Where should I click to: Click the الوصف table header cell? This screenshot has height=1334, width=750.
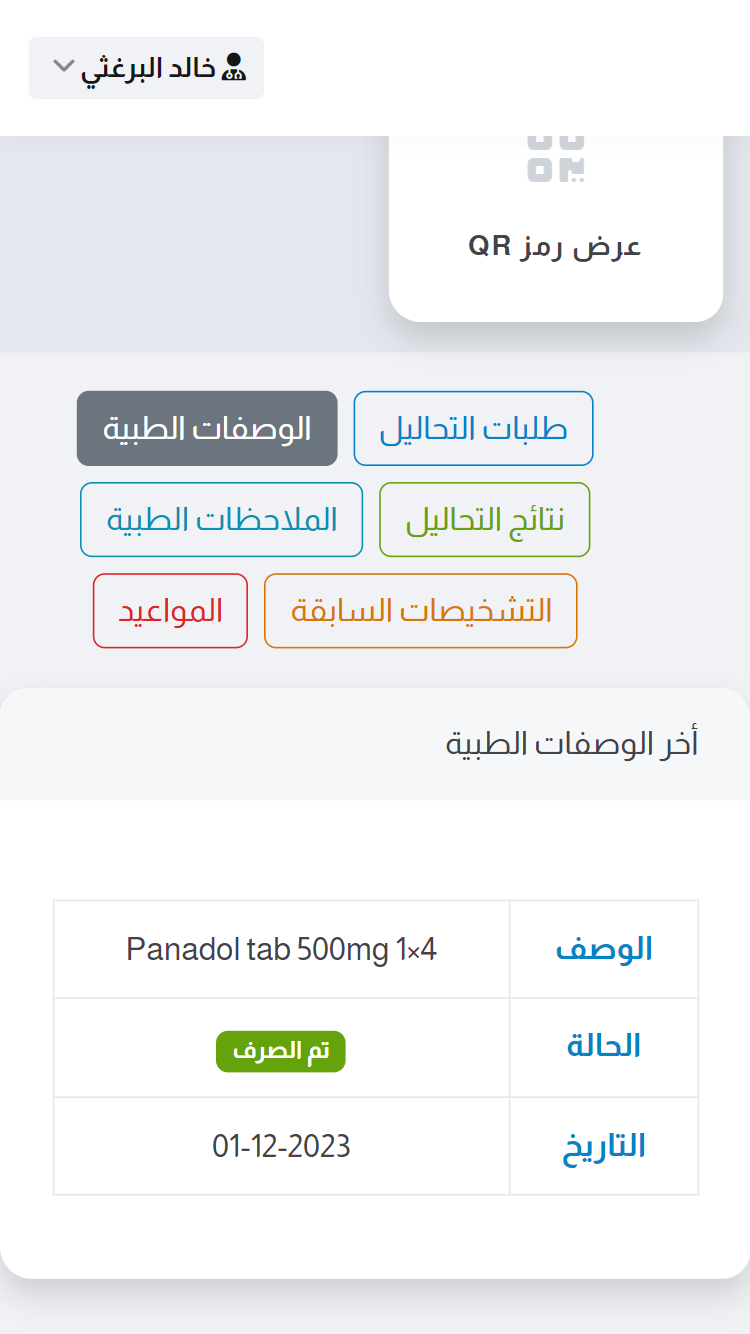coord(604,948)
